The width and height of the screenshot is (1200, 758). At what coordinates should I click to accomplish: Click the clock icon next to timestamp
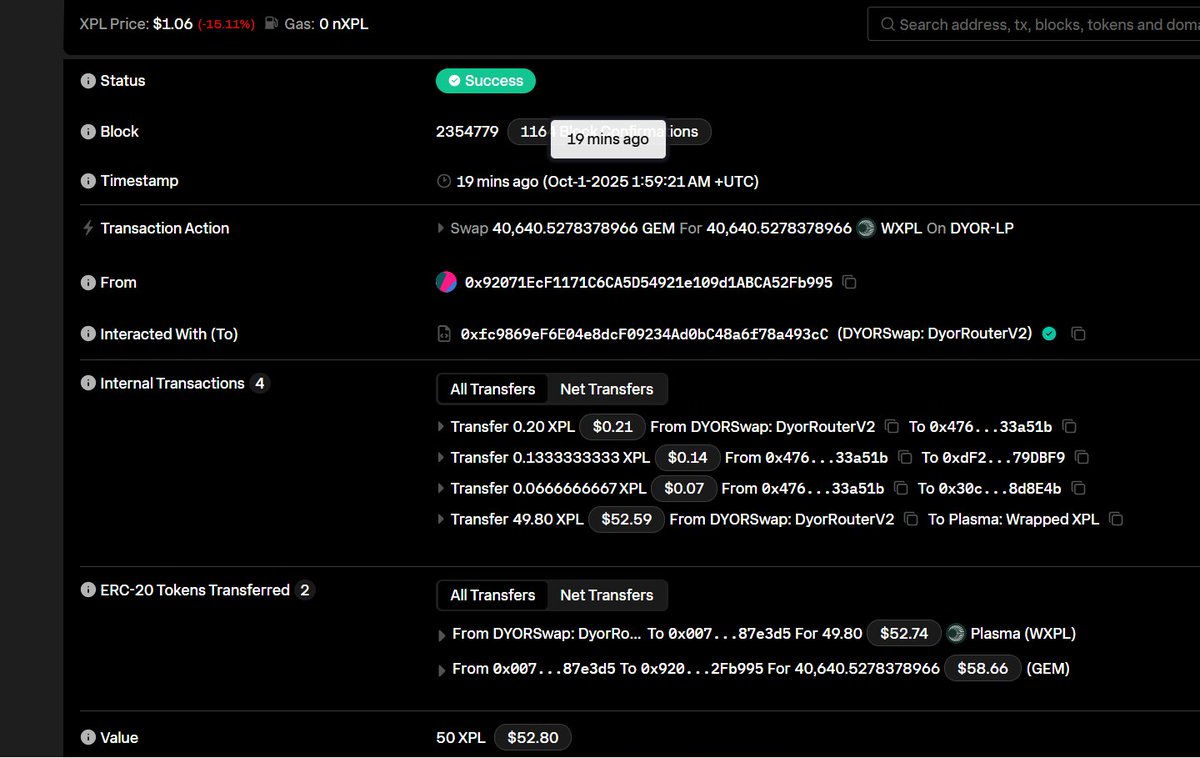click(444, 182)
